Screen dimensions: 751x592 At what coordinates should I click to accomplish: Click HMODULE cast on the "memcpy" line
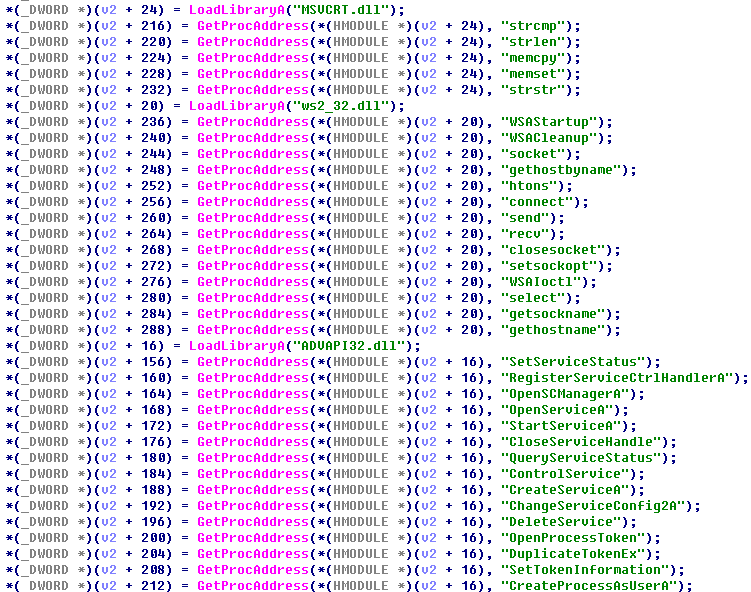pyautogui.click(x=361, y=58)
